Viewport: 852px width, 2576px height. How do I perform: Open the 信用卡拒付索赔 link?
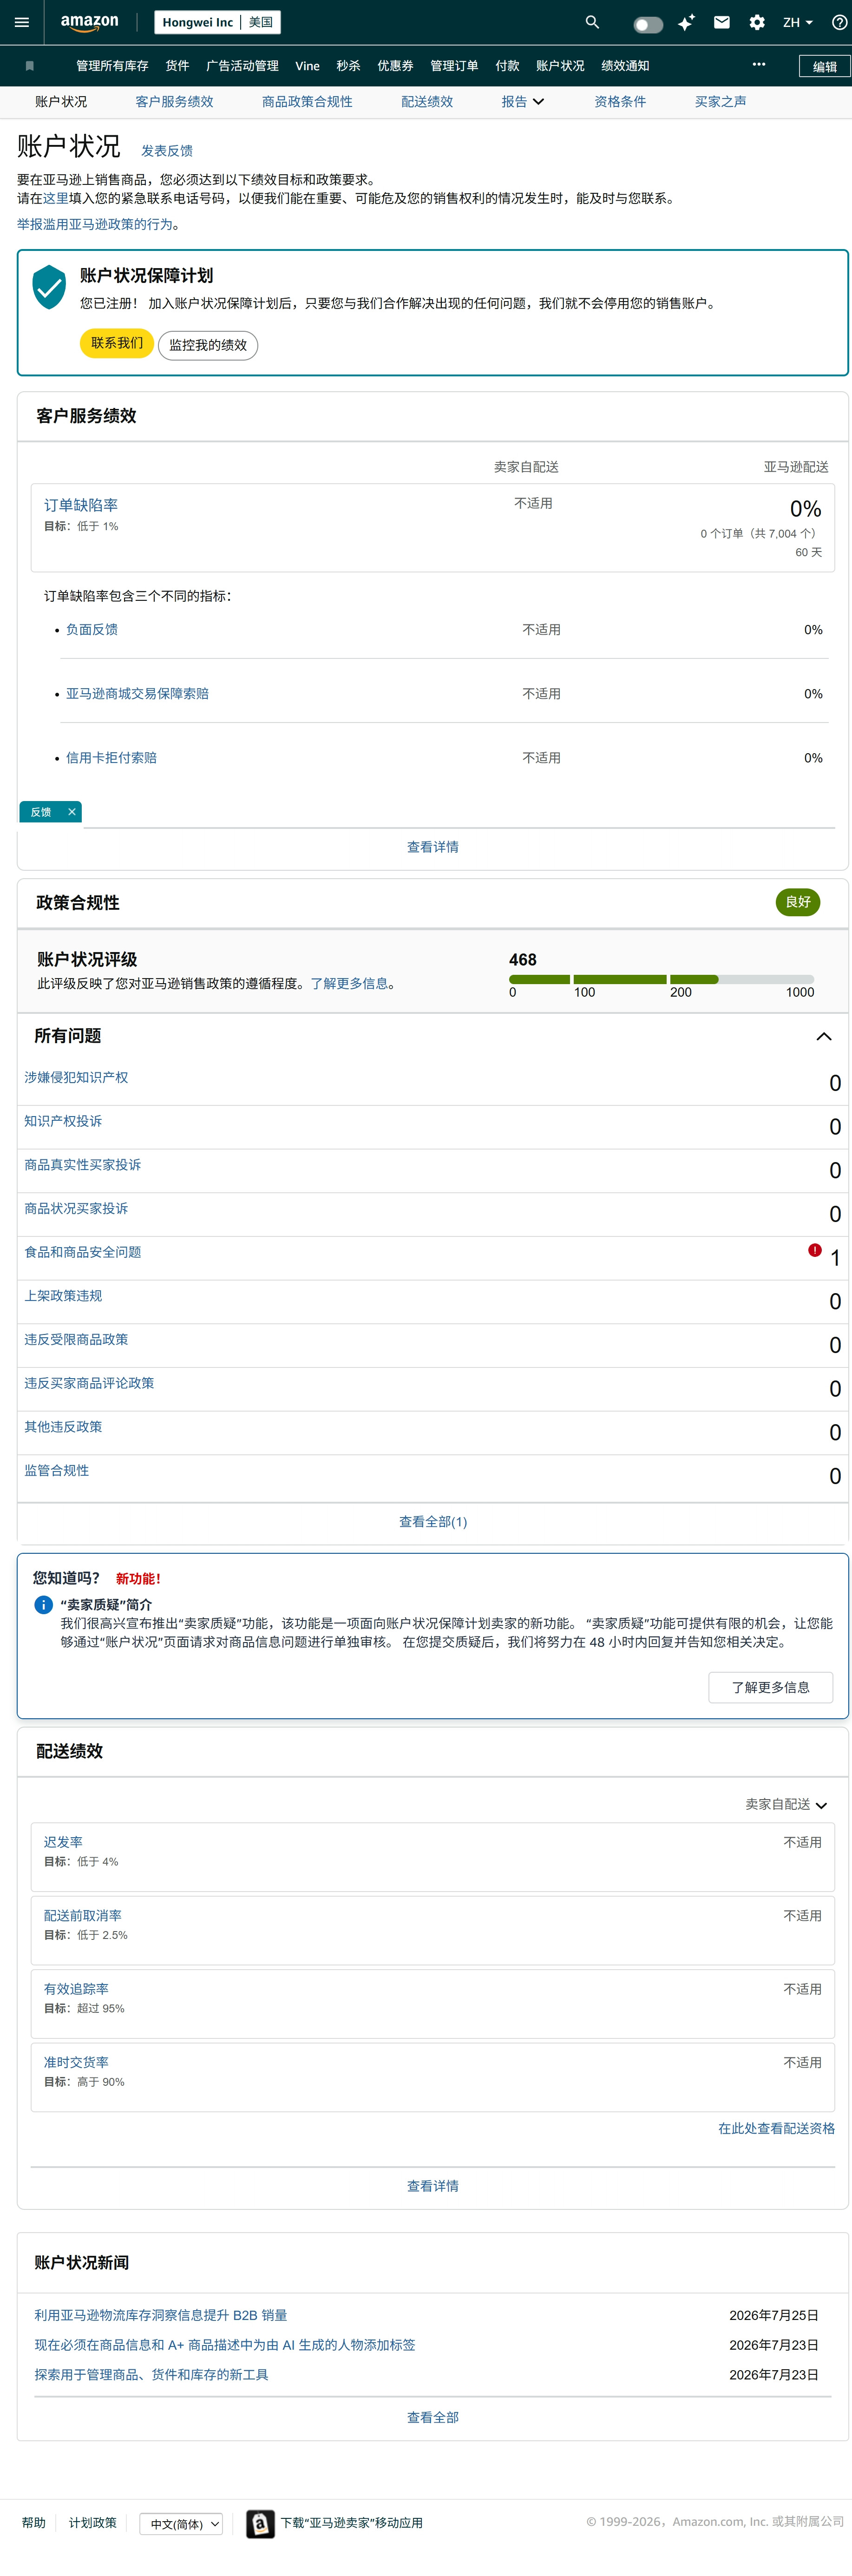tap(111, 758)
